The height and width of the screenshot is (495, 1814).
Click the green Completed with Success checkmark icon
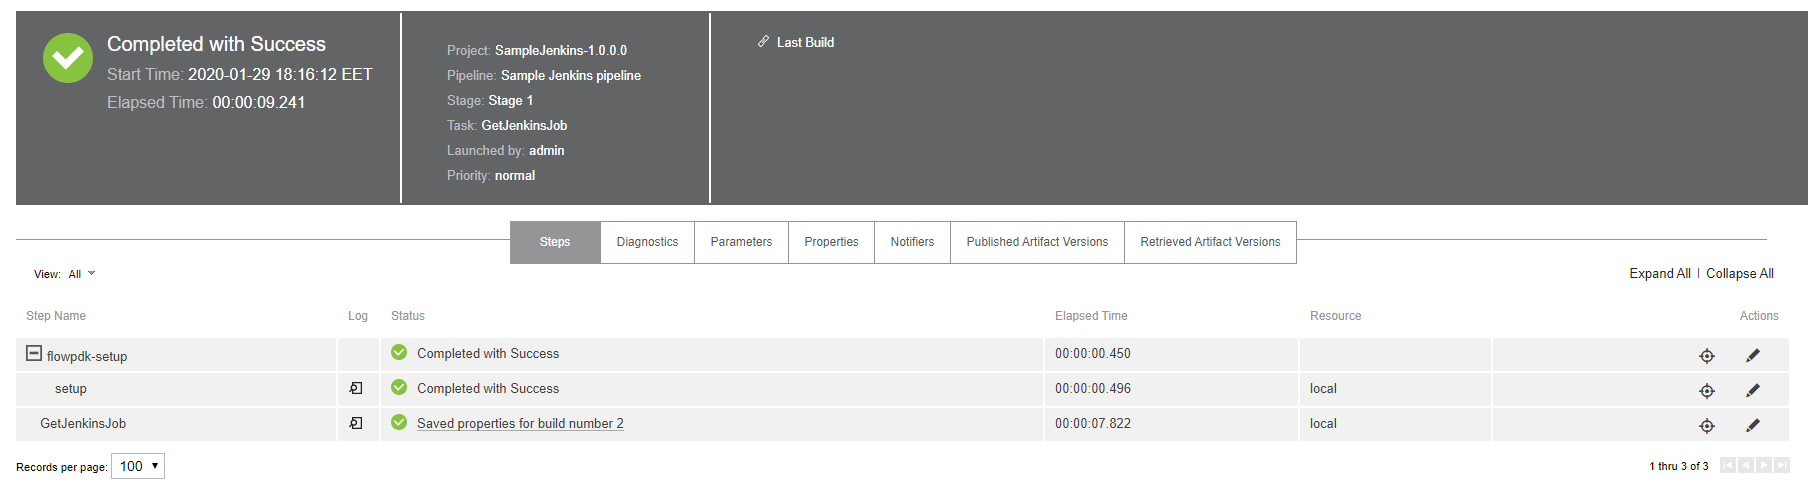coord(68,58)
